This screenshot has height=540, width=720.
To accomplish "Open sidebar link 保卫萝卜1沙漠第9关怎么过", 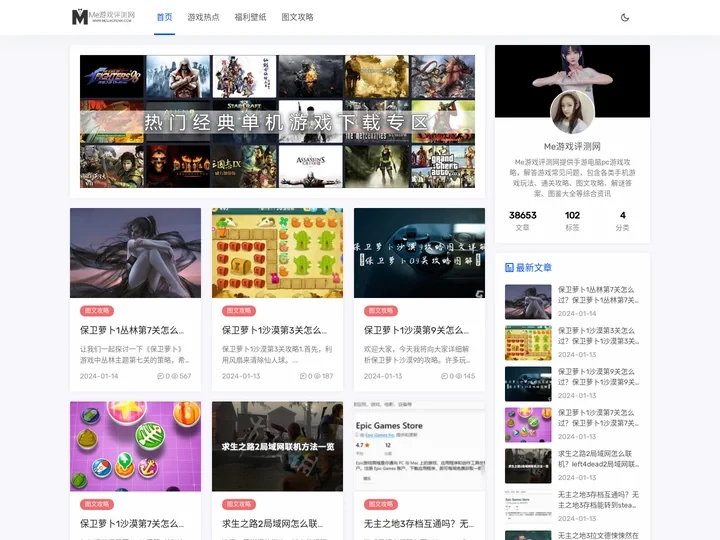I will tap(598, 377).
